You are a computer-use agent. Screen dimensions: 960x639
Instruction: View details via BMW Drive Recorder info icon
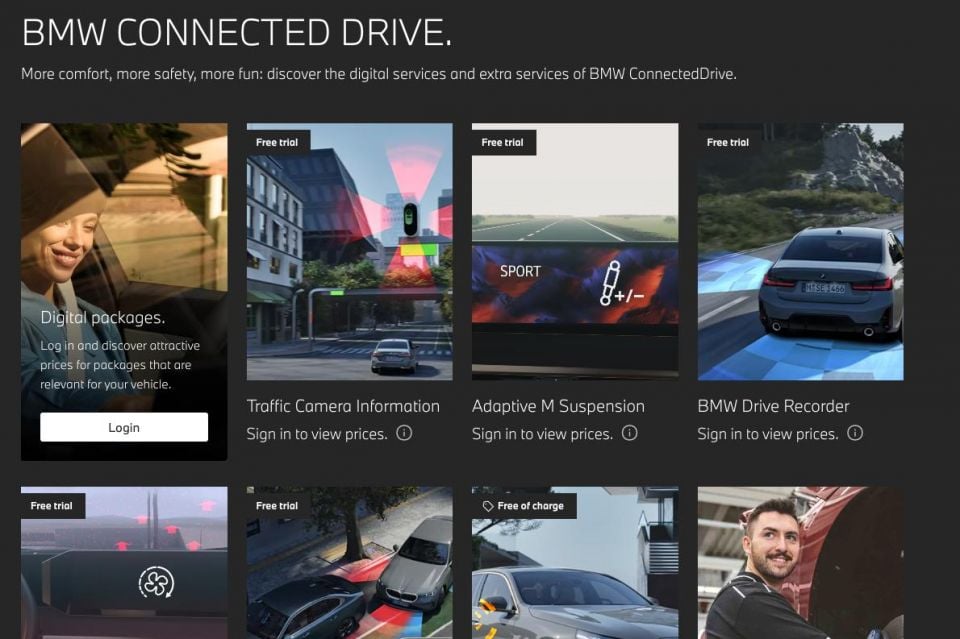click(x=855, y=434)
